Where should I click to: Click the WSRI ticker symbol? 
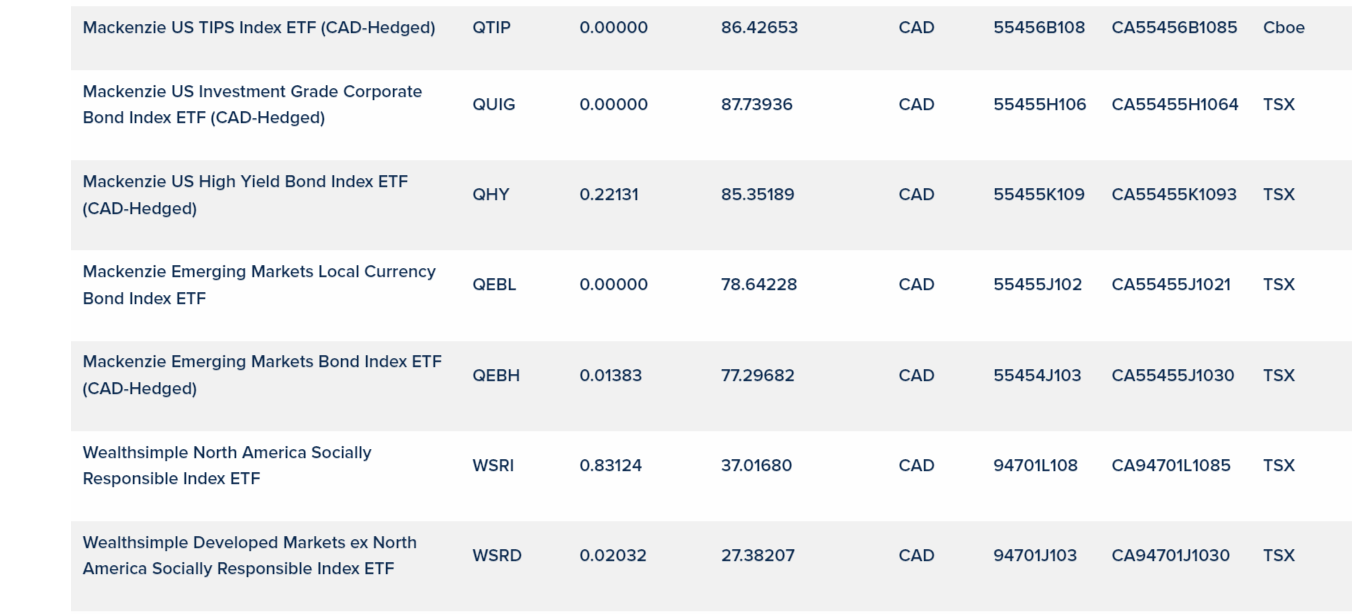[x=493, y=466]
